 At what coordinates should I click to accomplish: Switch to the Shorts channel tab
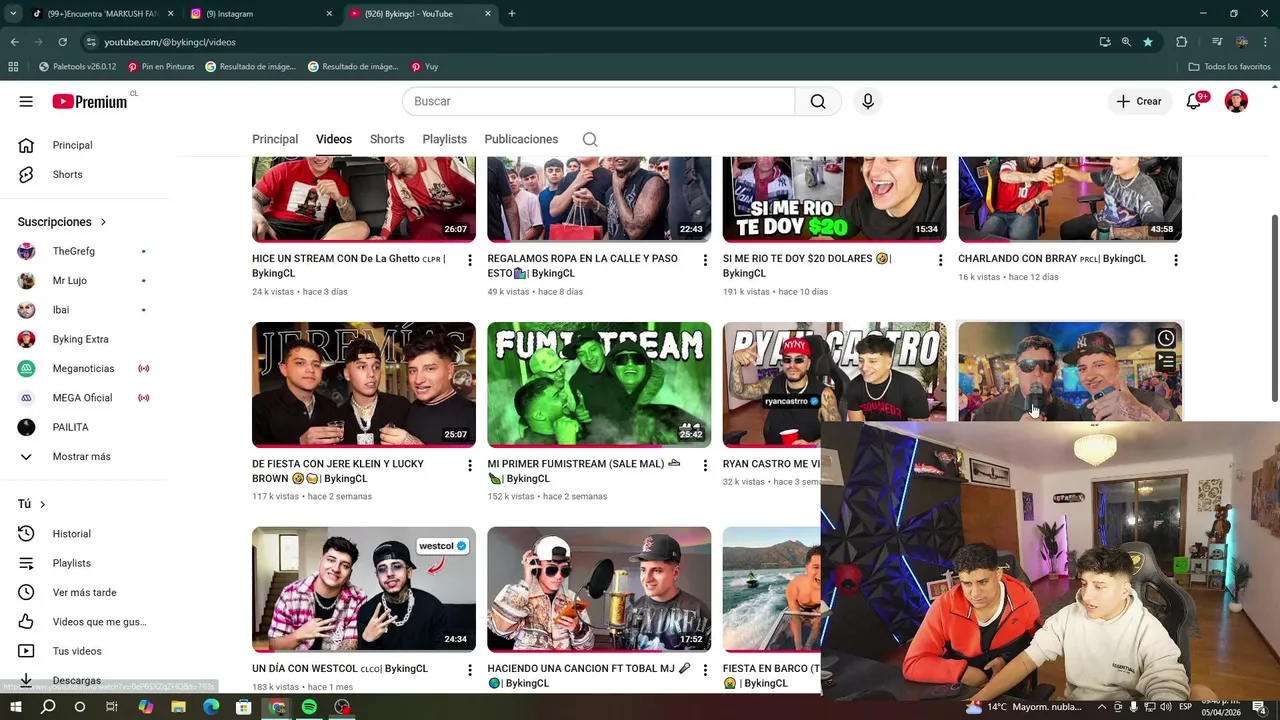[x=387, y=139]
